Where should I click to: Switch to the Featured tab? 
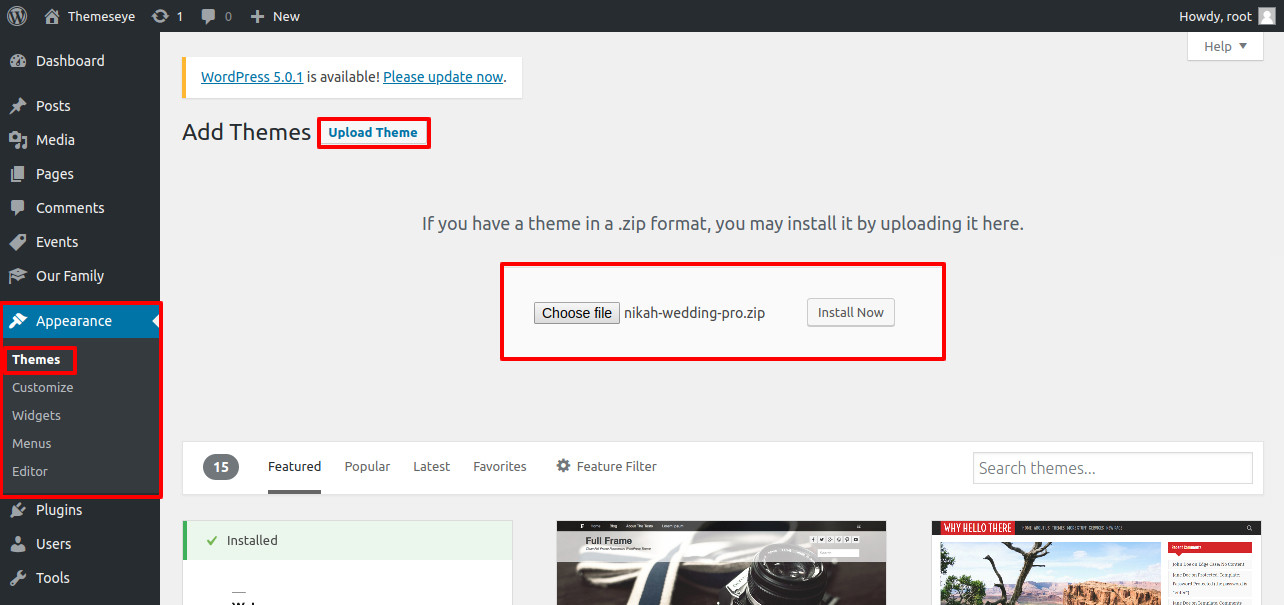[x=294, y=466]
